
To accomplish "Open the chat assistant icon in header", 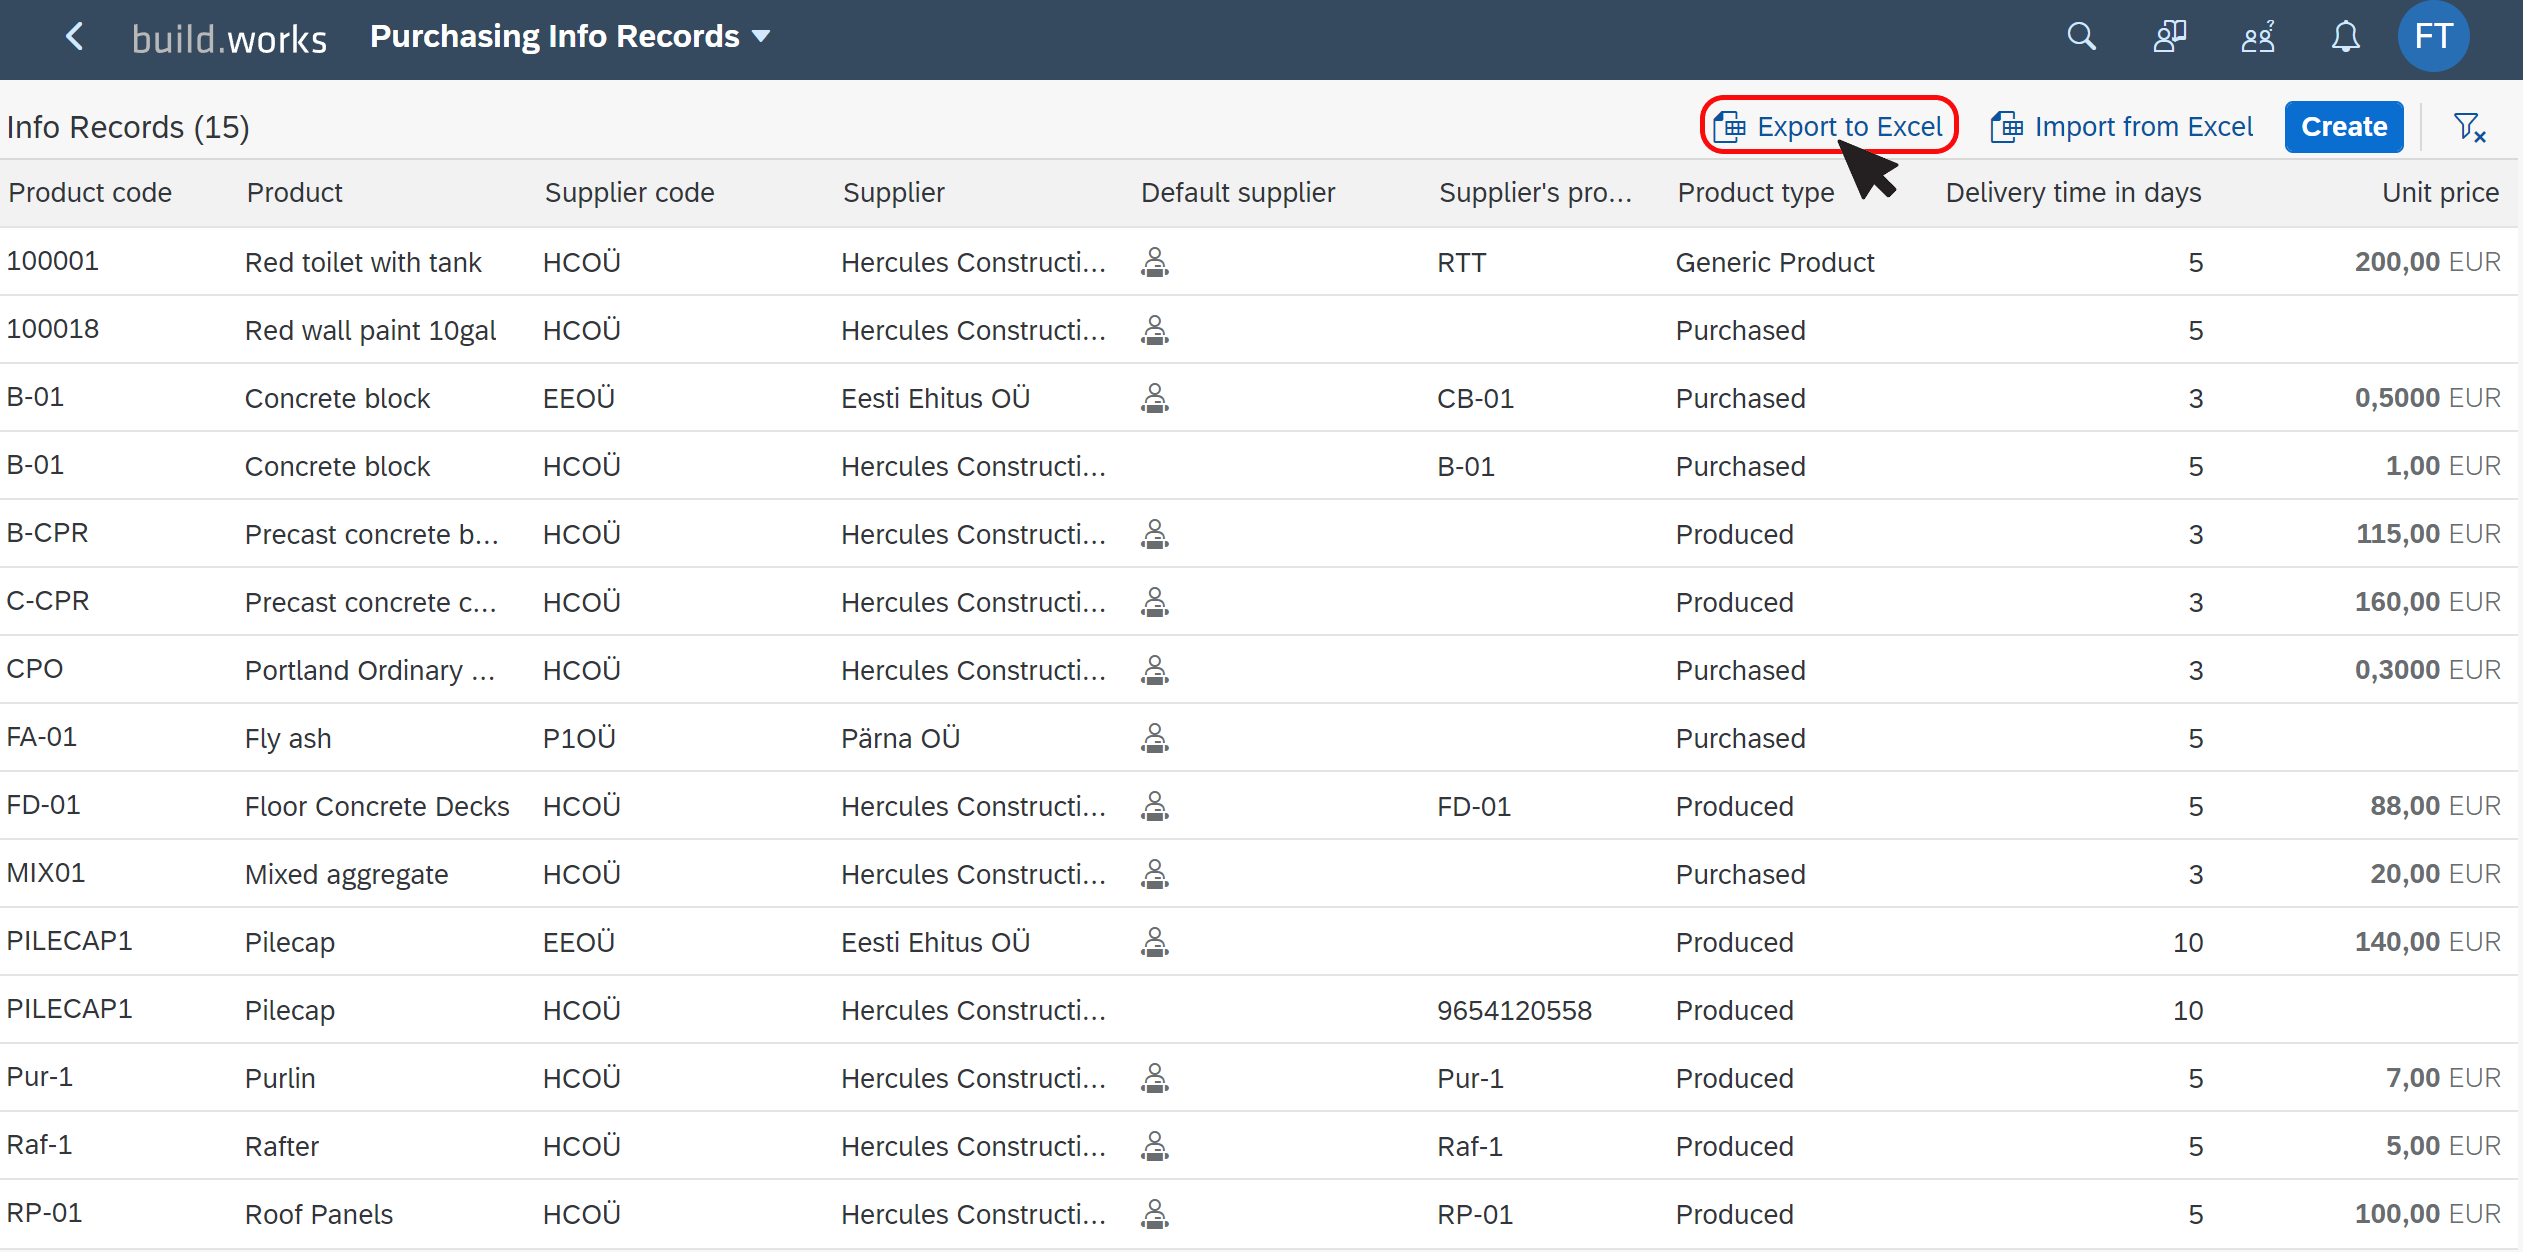I will 2169,37.
